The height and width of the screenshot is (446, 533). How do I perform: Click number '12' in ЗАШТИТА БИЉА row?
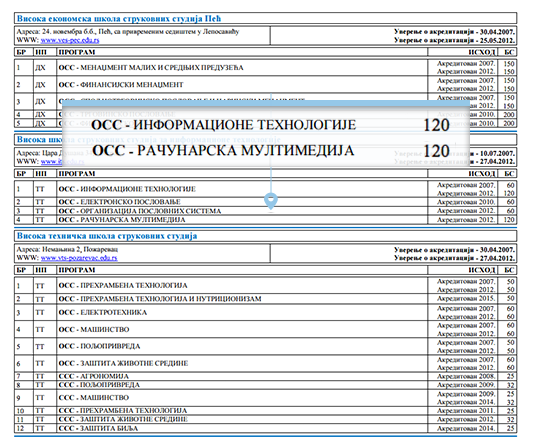[20, 428]
